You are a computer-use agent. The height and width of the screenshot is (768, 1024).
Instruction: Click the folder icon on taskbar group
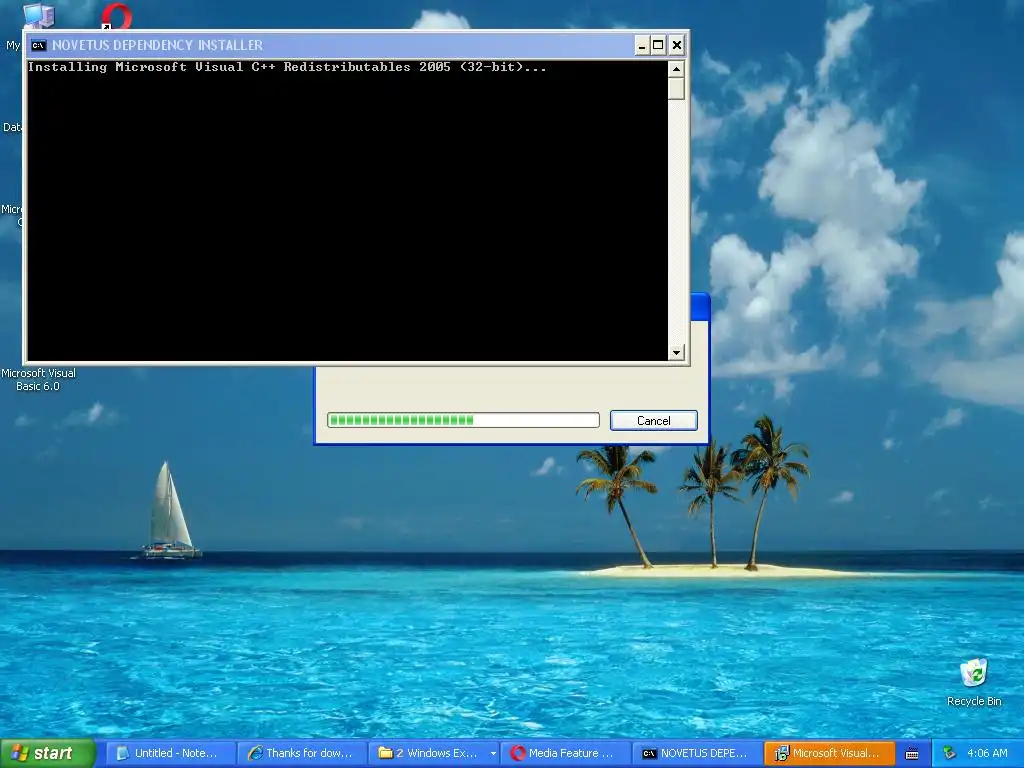coord(385,753)
